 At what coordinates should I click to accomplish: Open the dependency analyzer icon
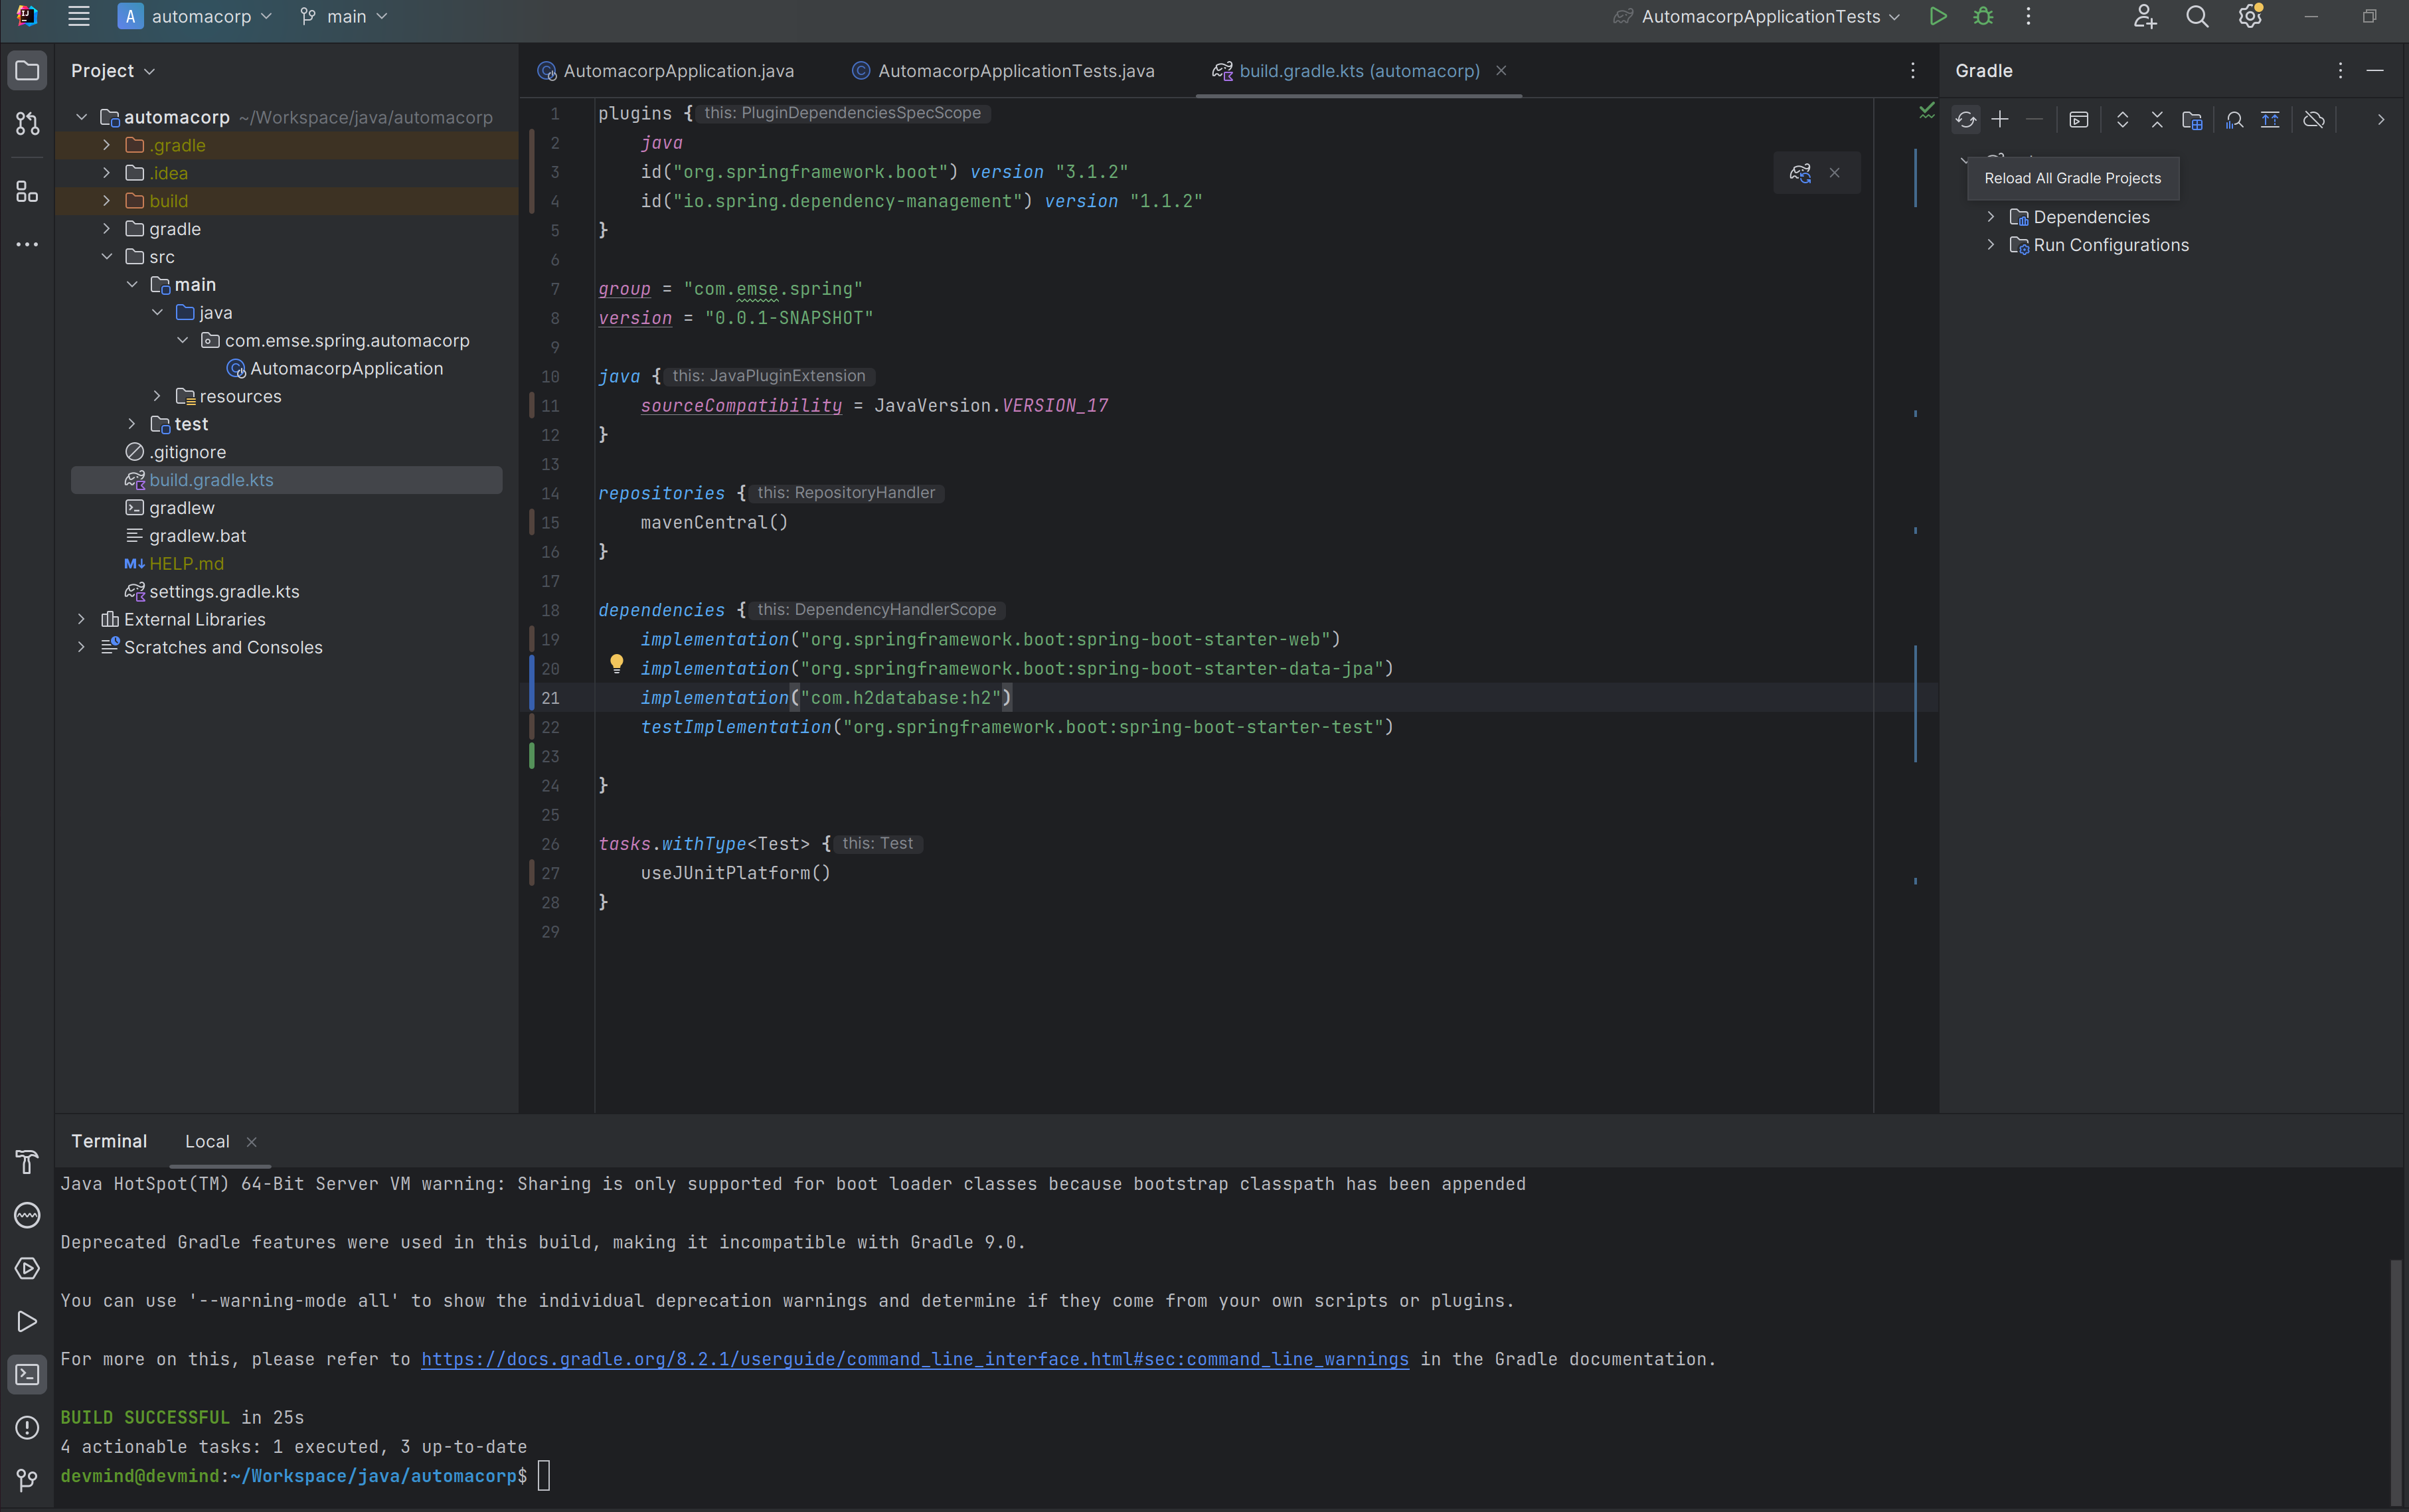click(x=2235, y=120)
